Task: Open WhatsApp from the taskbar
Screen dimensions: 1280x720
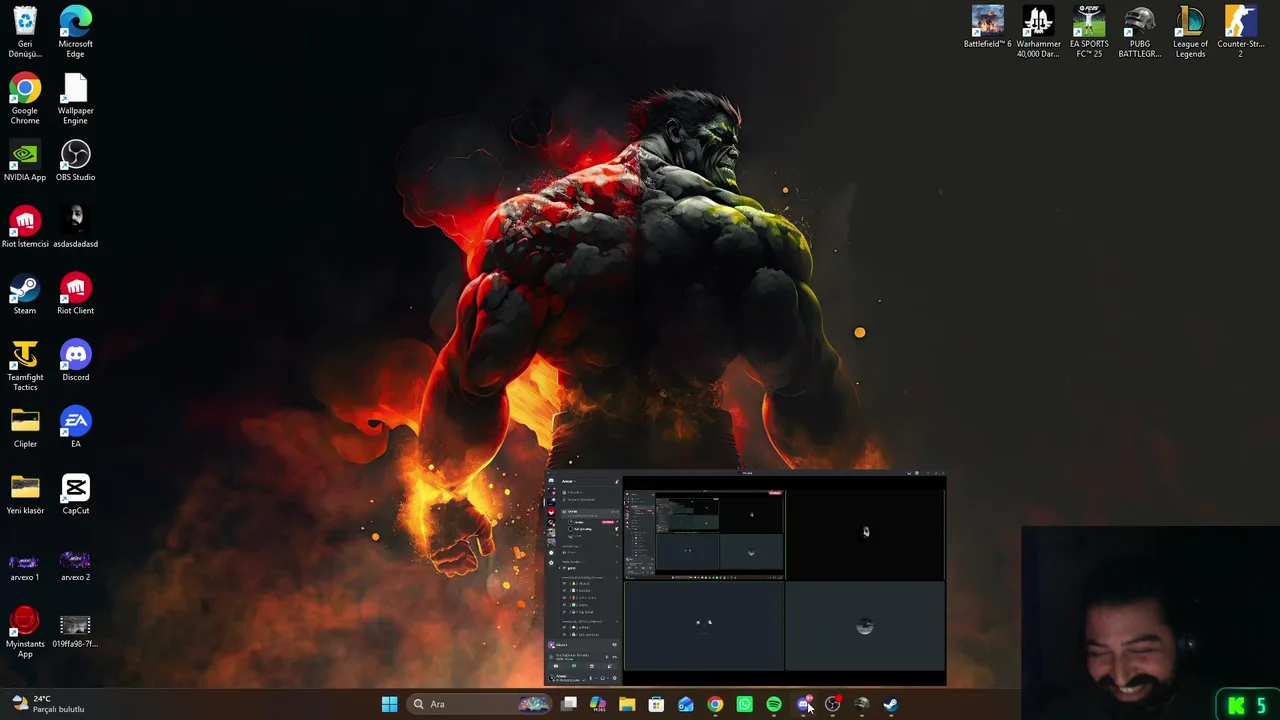Action: pyautogui.click(x=744, y=704)
